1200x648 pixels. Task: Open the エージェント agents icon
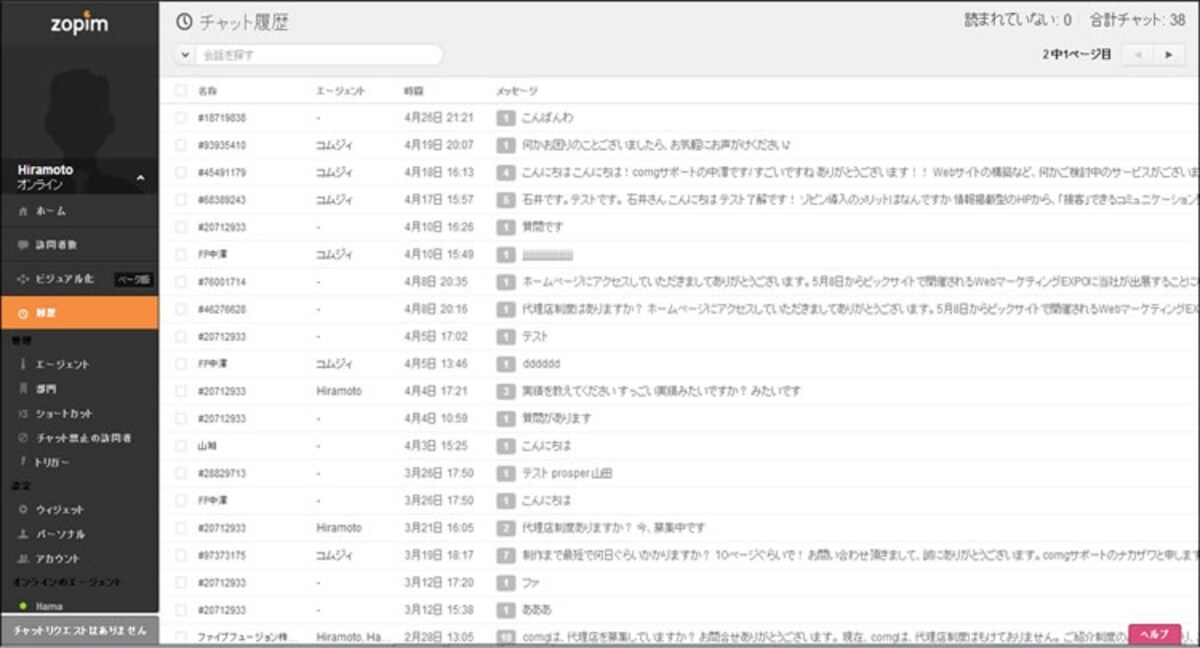click(23, 364)
